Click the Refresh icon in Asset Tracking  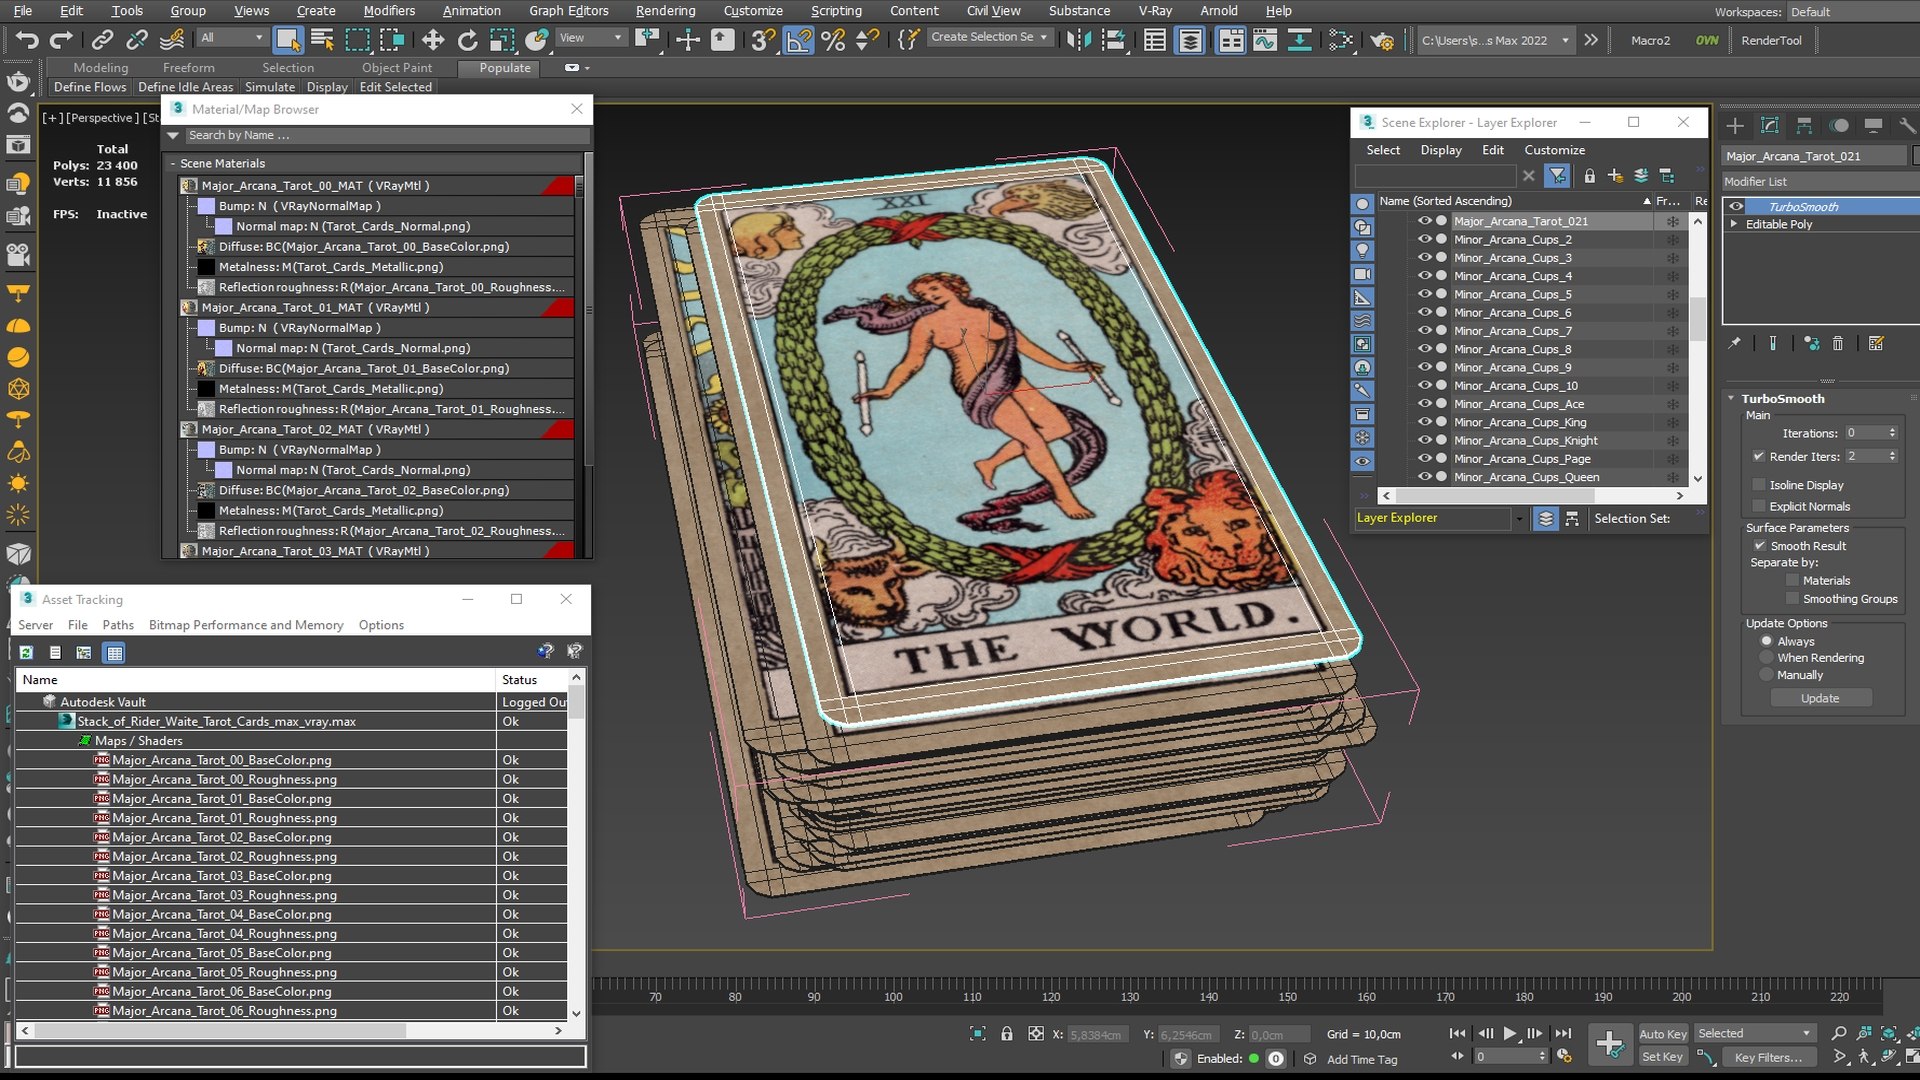pyautogui.click(x=26, y=653)
